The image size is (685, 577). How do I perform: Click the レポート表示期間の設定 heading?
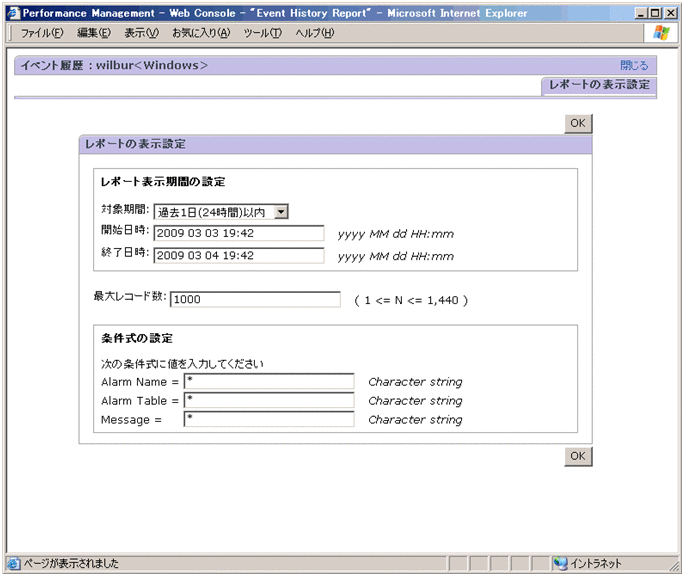coord(163,182)
